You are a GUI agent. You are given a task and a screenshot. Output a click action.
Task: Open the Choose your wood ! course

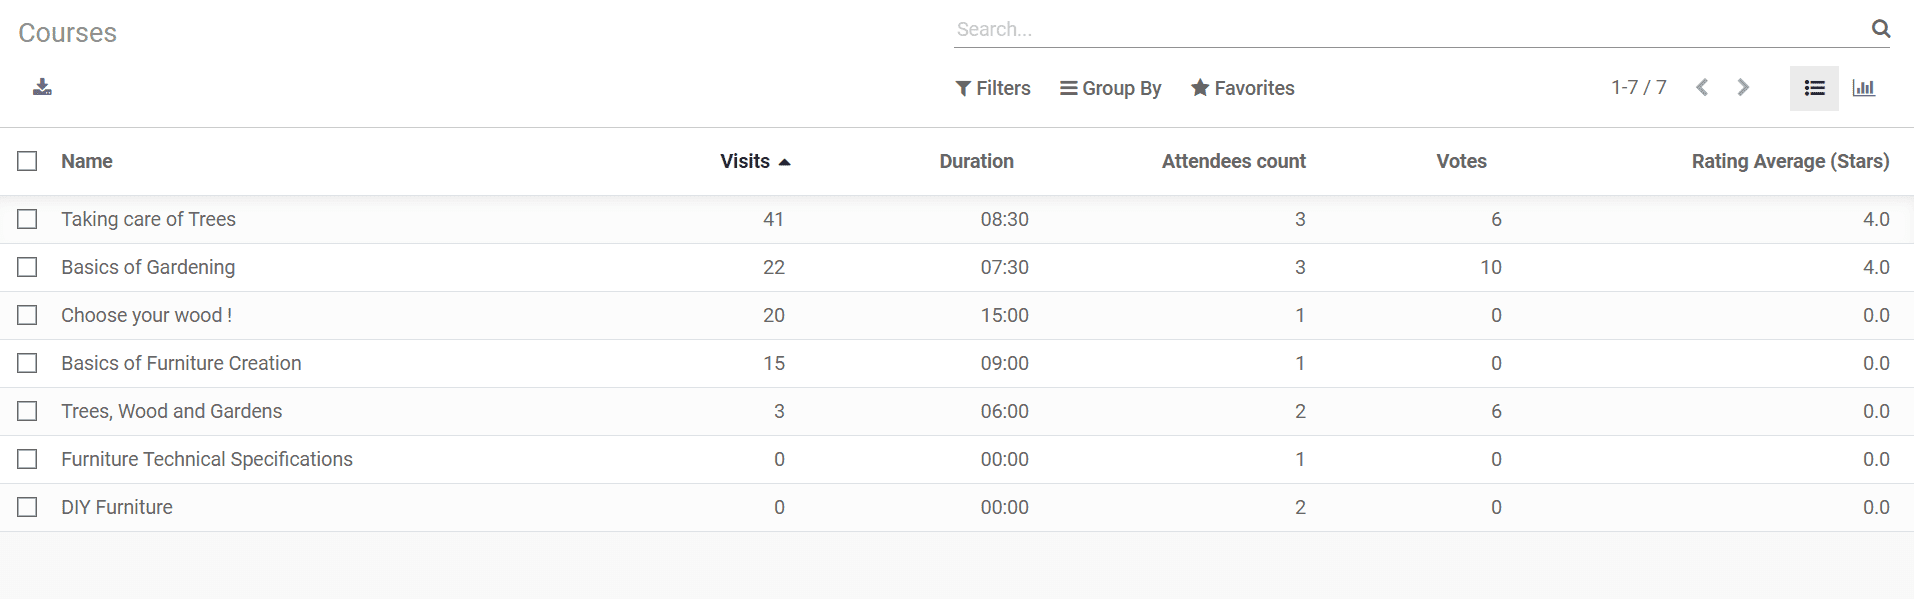(x=146, y=315)
